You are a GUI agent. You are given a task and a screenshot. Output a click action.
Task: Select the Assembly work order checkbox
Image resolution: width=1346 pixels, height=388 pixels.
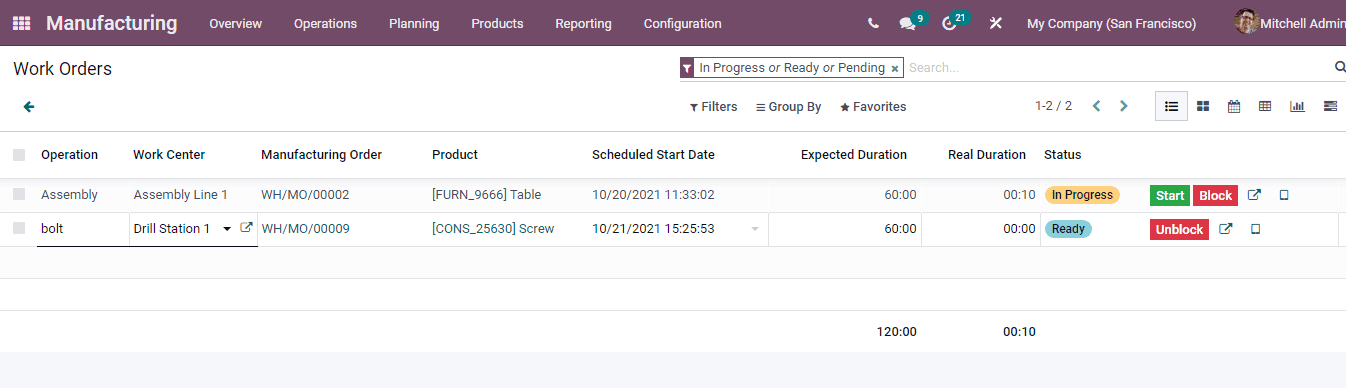tap(19, 195)
